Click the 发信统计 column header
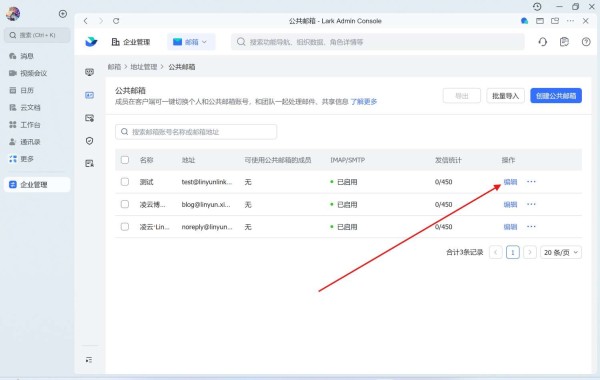The width and height of the screenshot is (600, 380). (x=448, y=160)
